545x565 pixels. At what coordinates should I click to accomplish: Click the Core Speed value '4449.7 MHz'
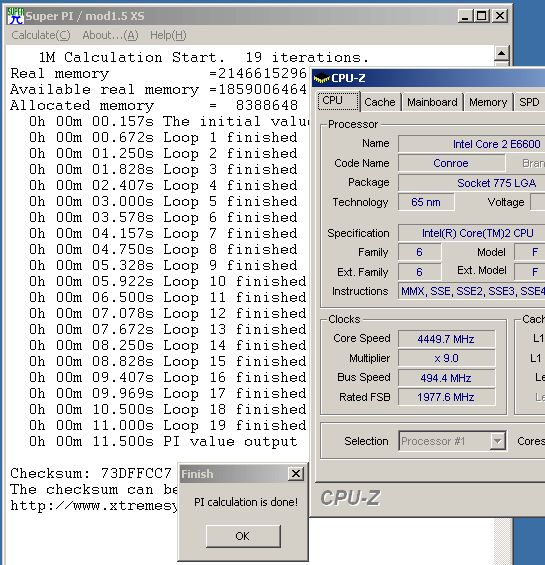[x=446, y=339]
